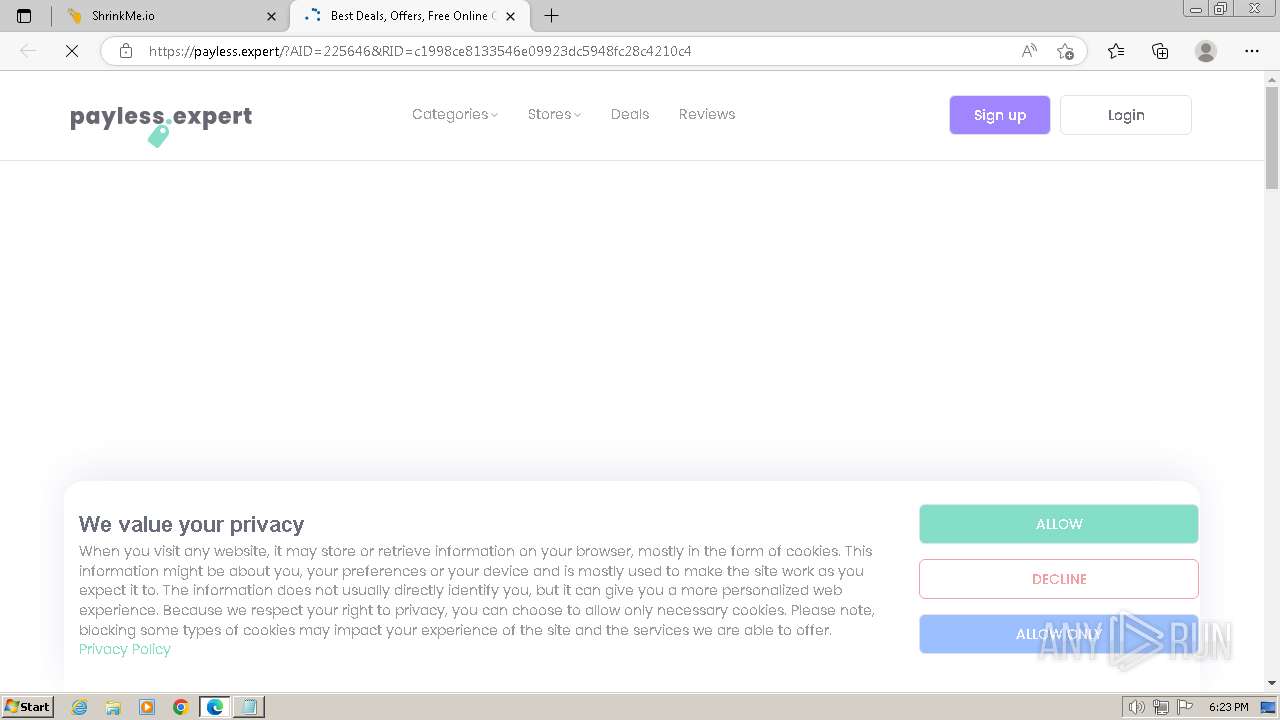Decline the cookies
Screen dimensions: 1280x720
click(1059, 579)
